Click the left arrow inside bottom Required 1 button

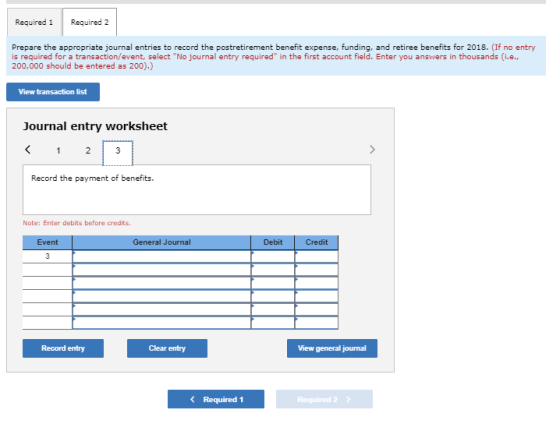click(x=192, y=399)
